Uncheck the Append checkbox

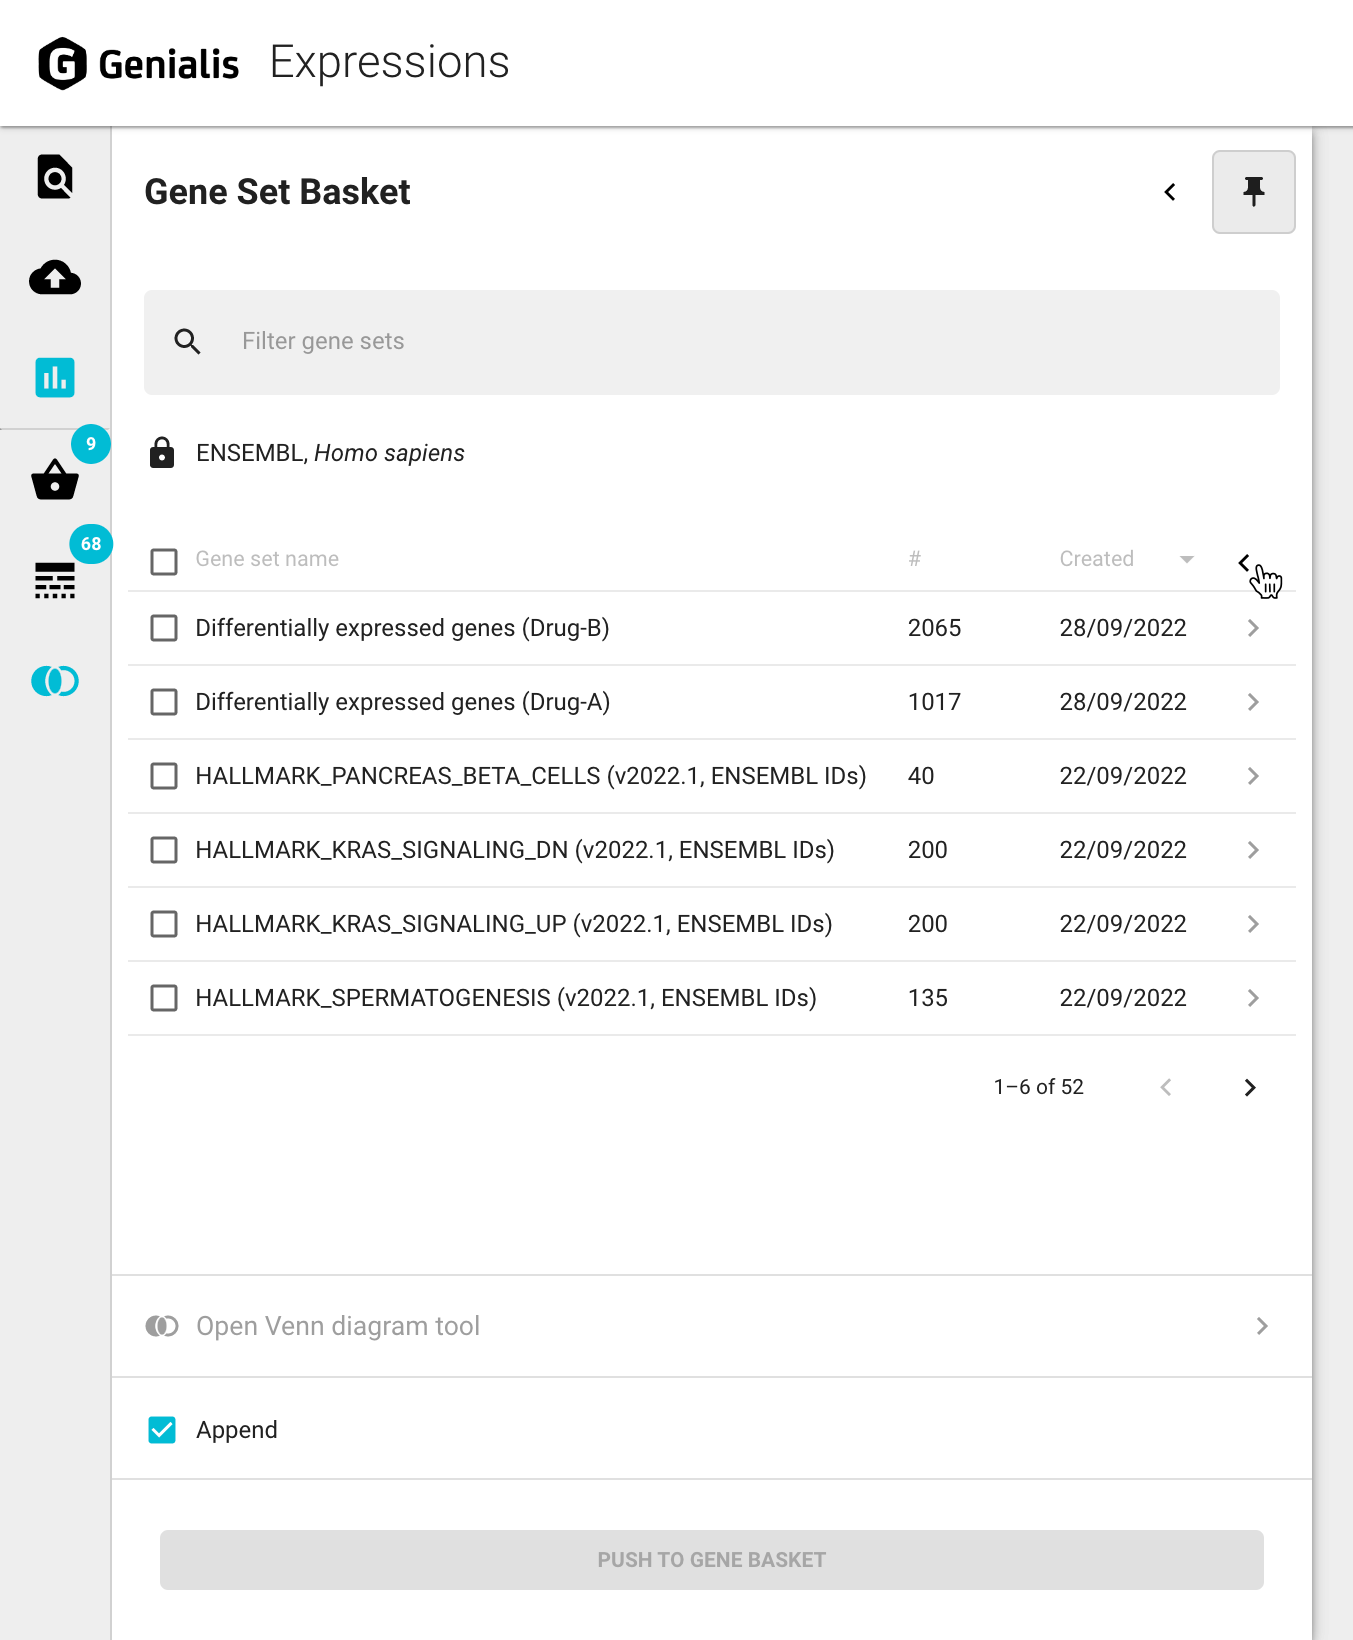tap(162, 1430)
